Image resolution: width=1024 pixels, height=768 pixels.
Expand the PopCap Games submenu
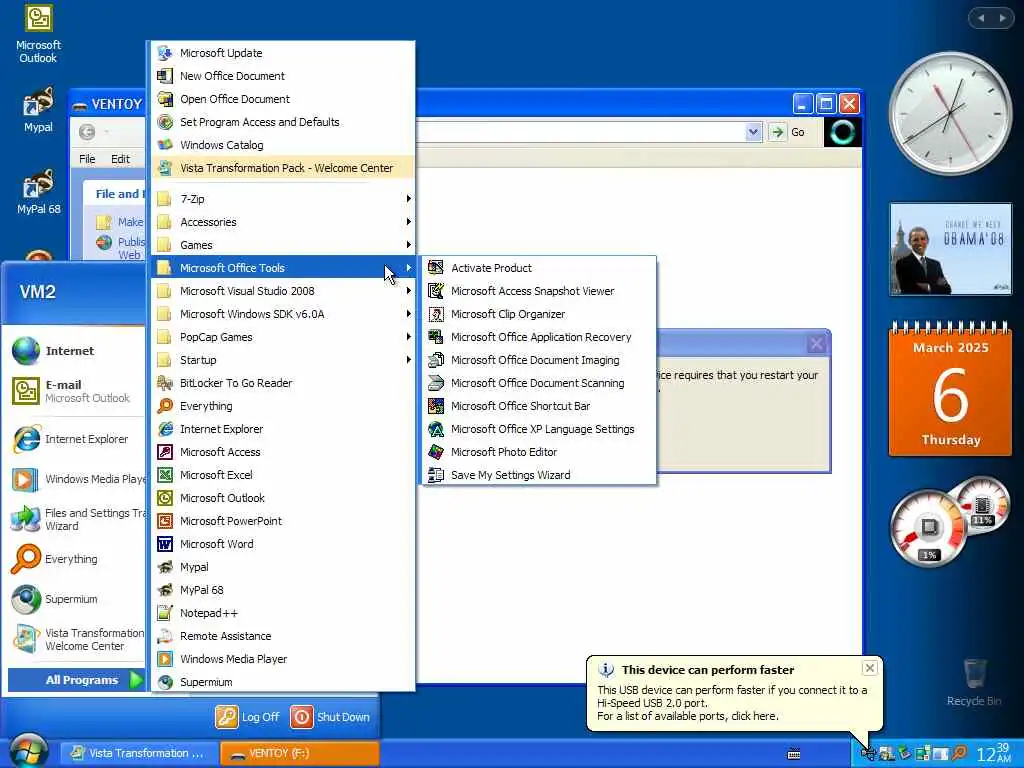pos(283,337)
